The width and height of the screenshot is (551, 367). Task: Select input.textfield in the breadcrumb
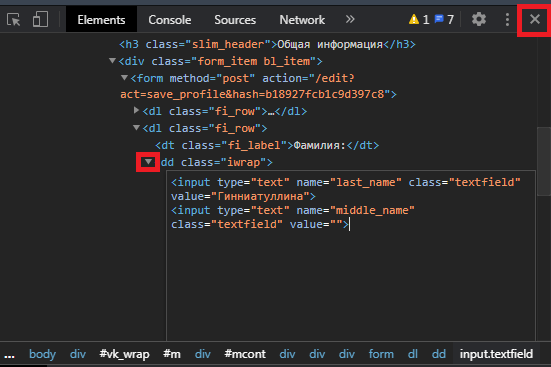click(496, 354)
